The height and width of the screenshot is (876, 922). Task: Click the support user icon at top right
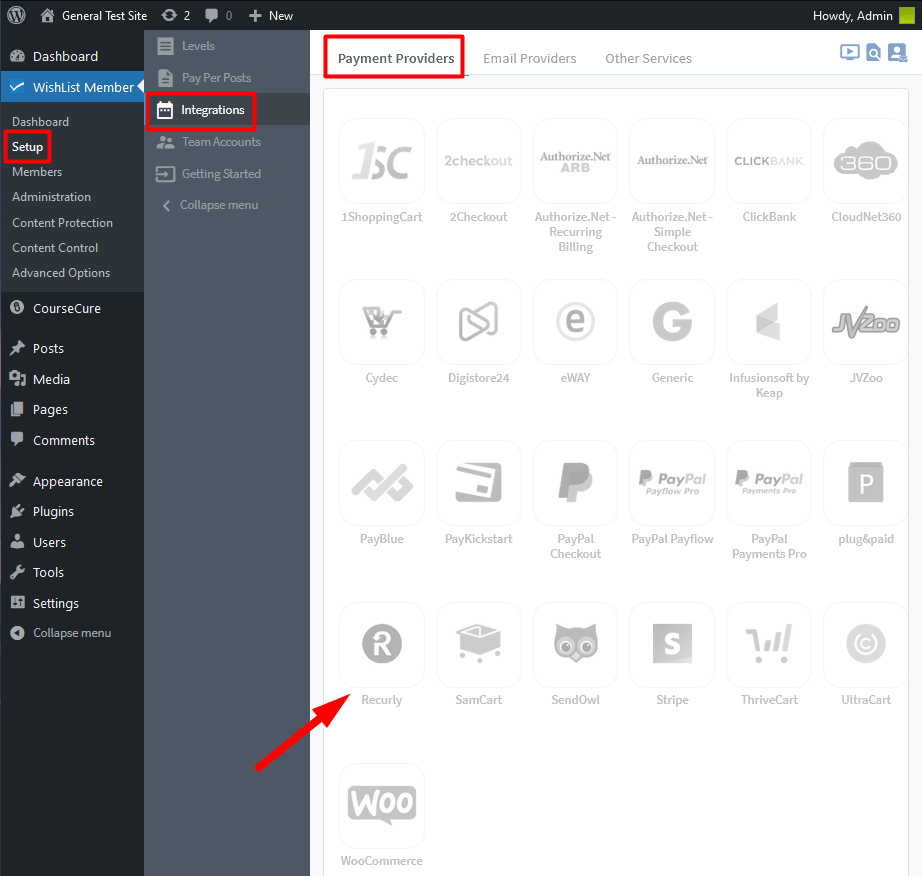897,52
